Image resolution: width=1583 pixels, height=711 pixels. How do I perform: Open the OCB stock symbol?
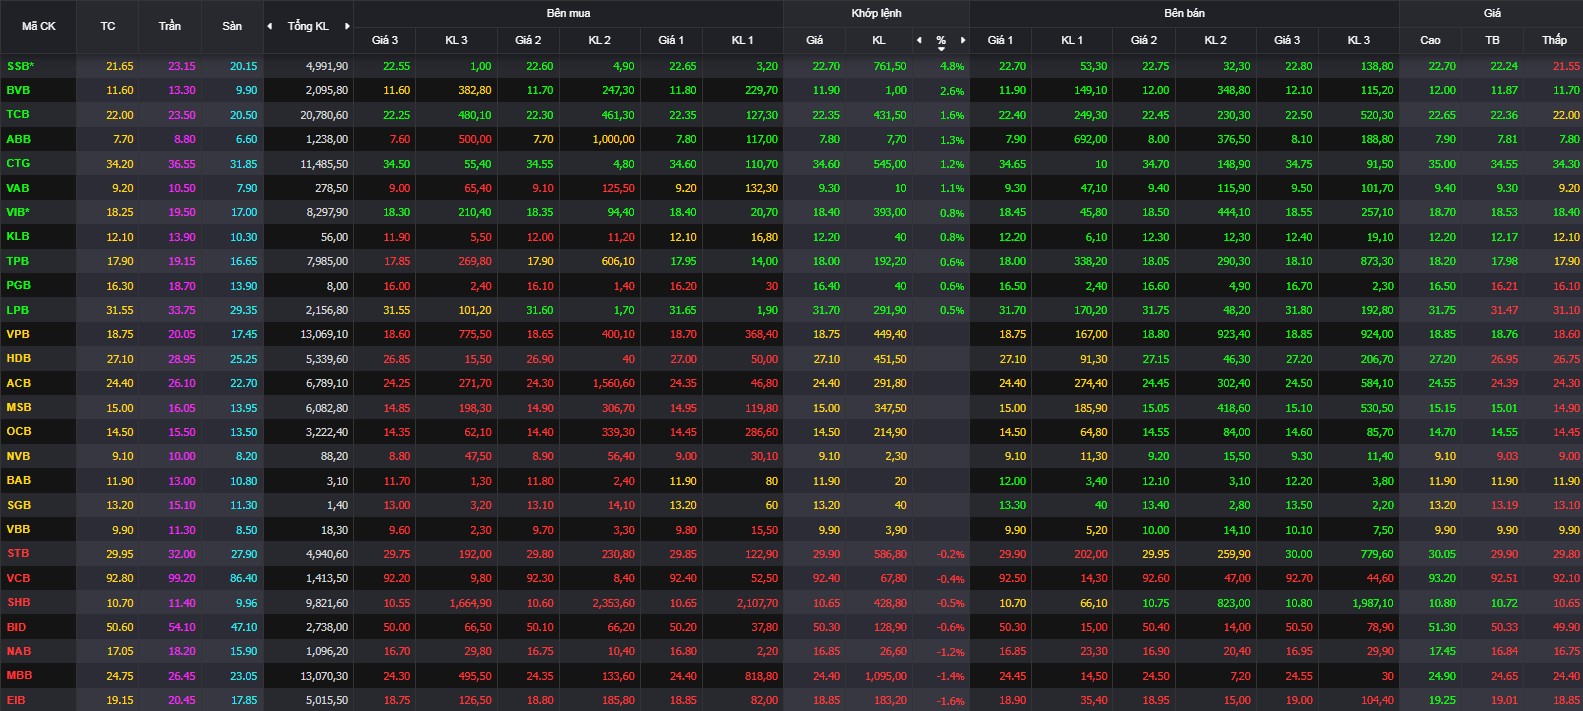pos(18,431)
